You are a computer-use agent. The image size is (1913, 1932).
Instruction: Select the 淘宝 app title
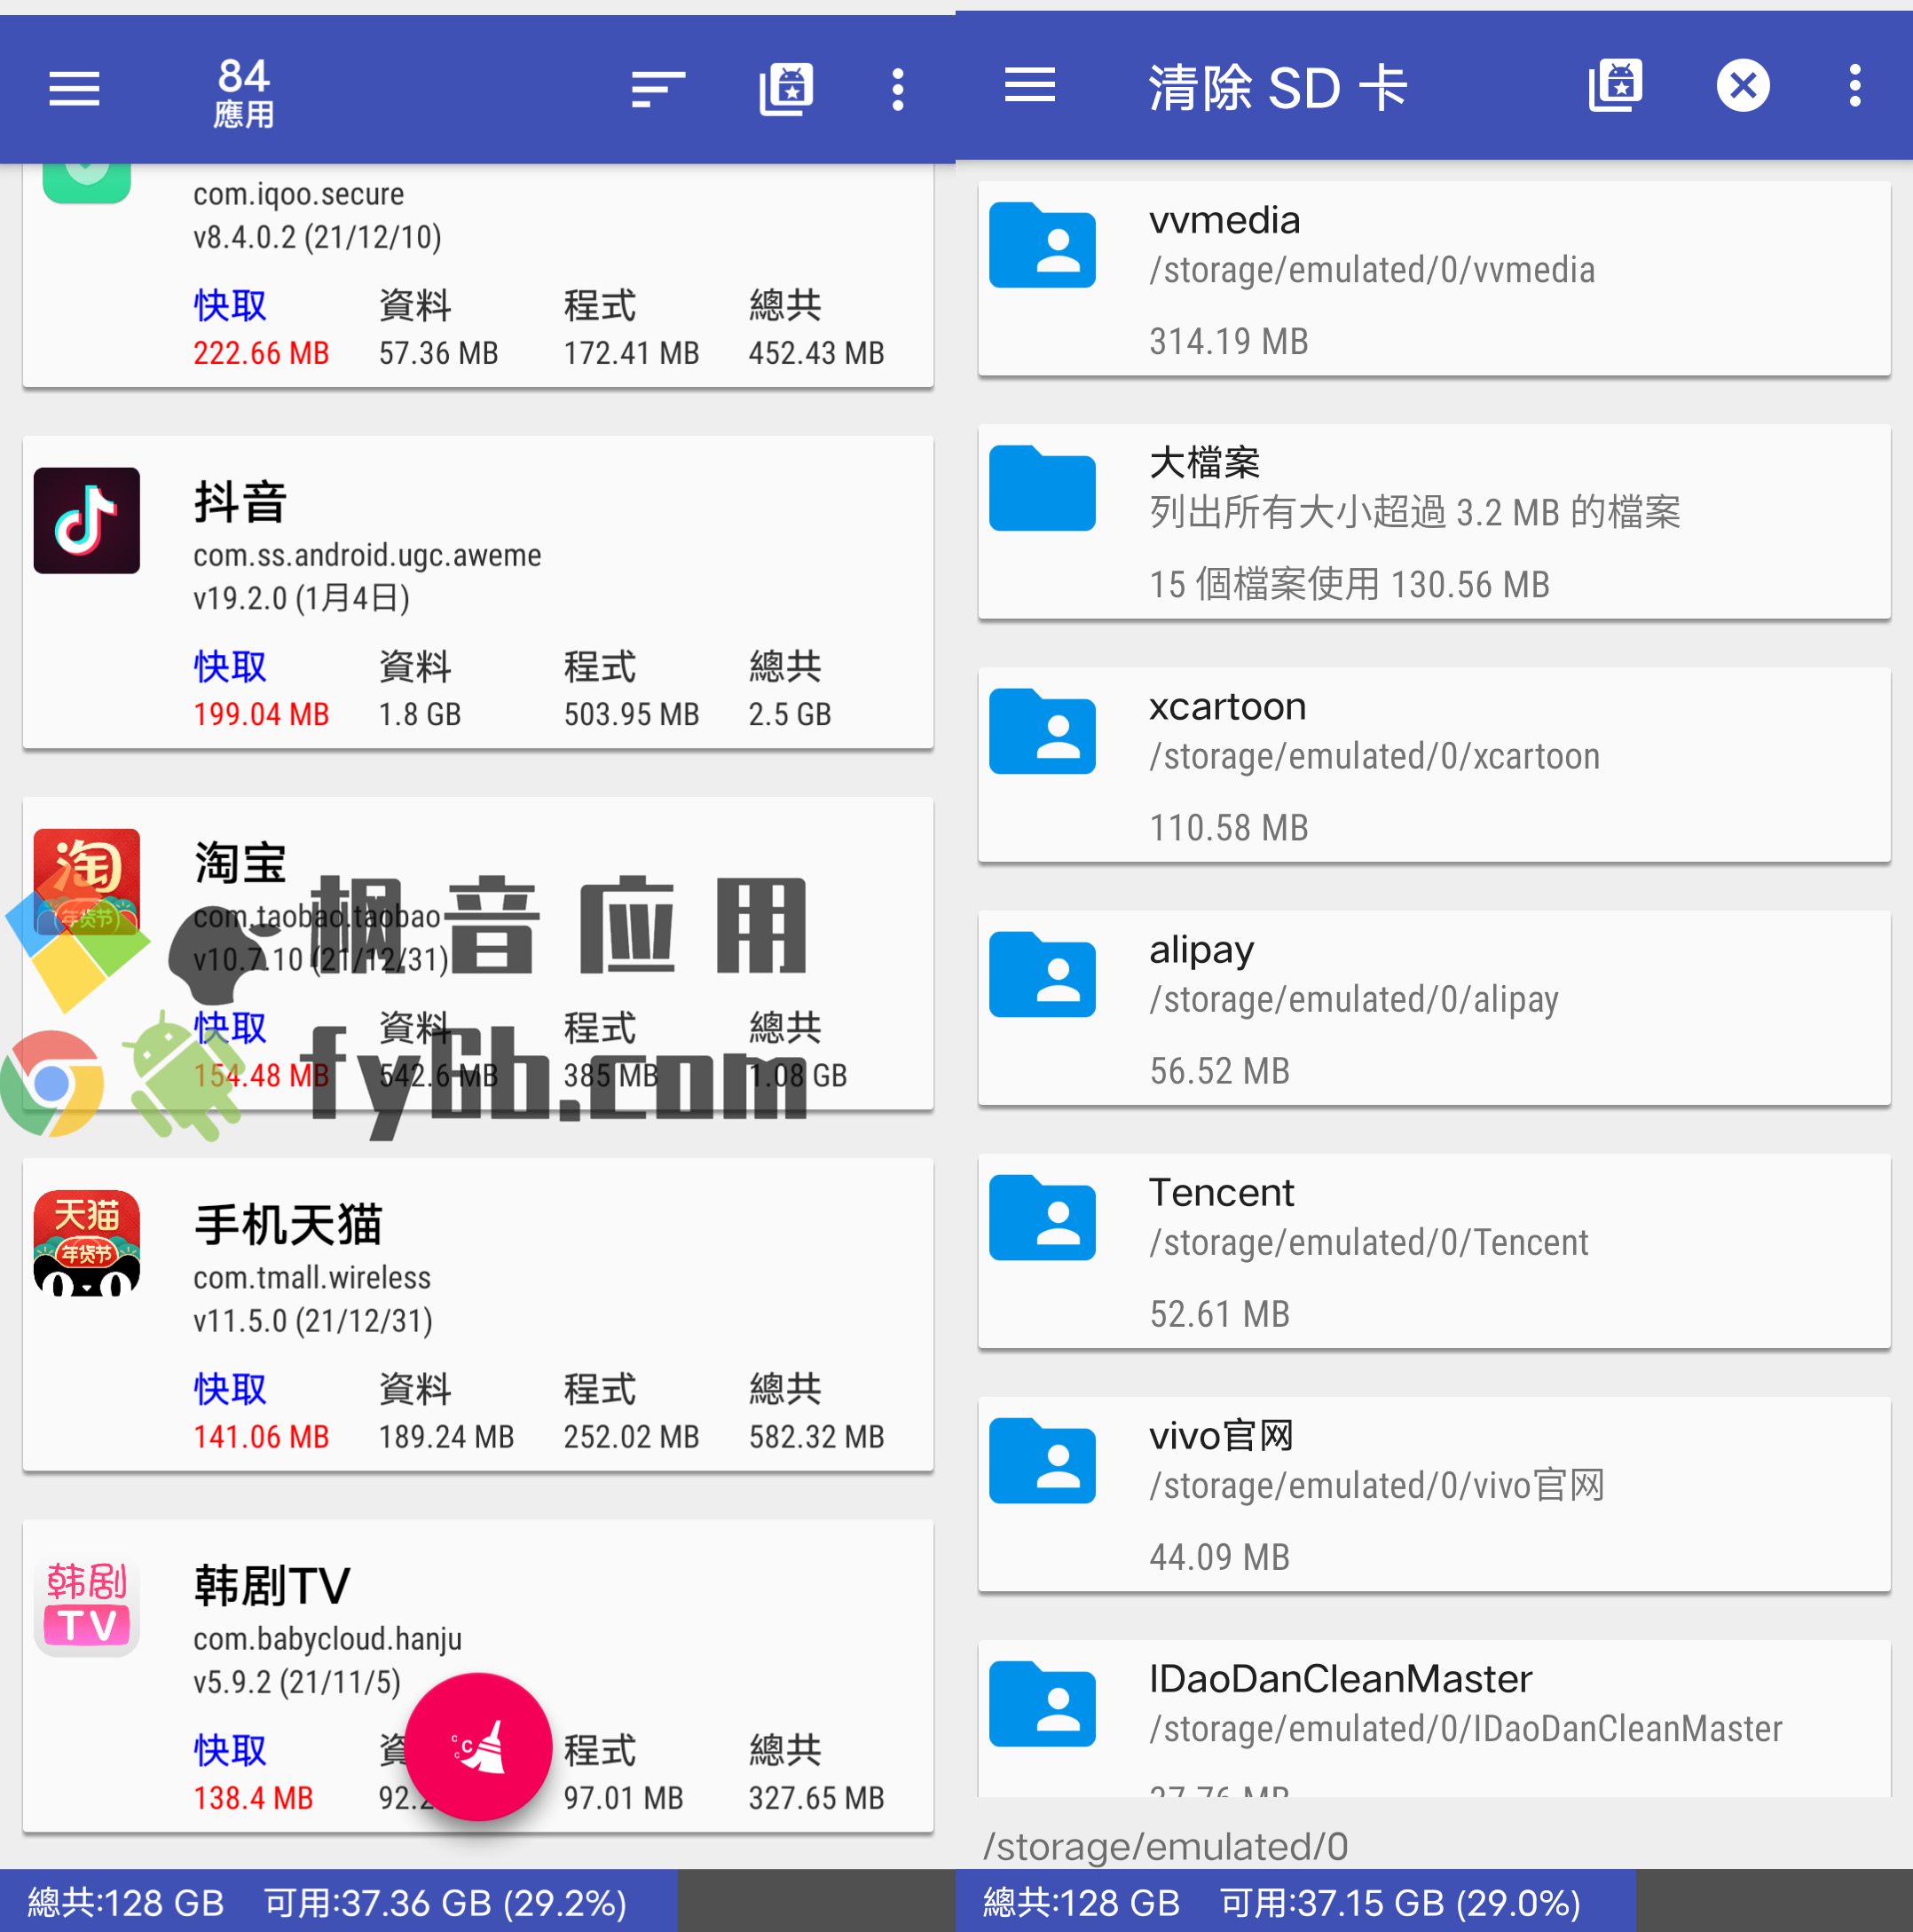coord(240,863)
